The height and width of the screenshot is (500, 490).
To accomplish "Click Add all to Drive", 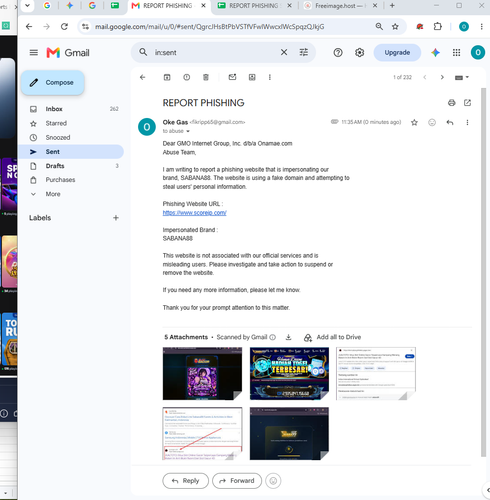I will click(x=332, y=337).
